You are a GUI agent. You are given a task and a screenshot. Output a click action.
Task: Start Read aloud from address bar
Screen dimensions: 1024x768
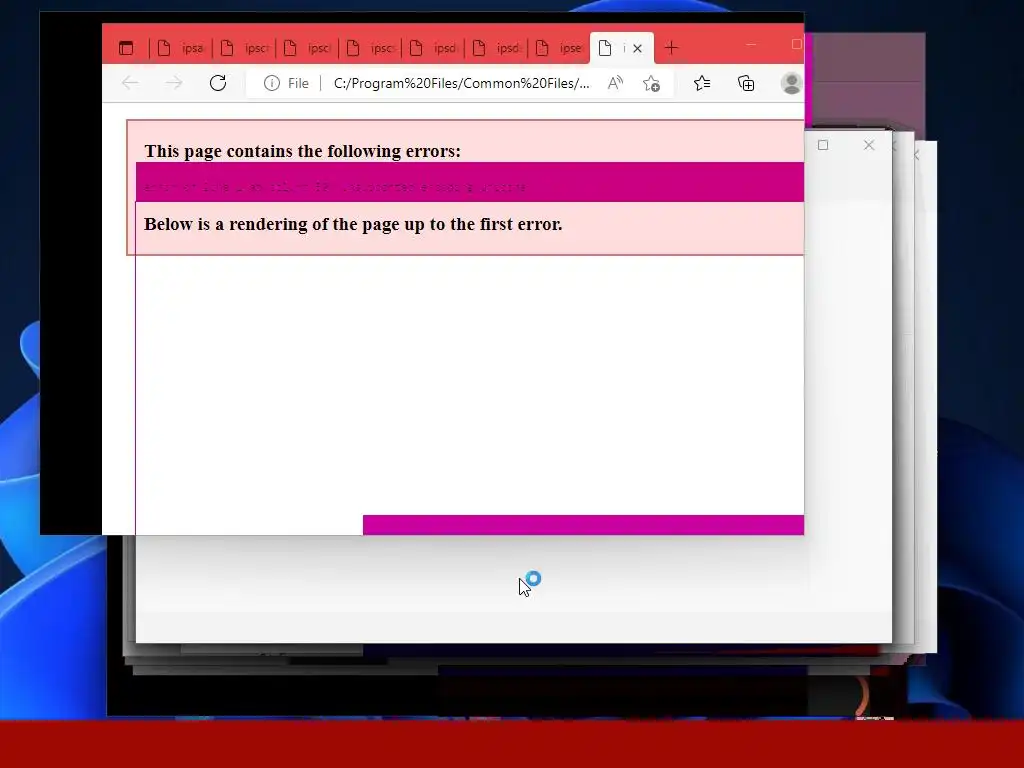tap(615, 83)
